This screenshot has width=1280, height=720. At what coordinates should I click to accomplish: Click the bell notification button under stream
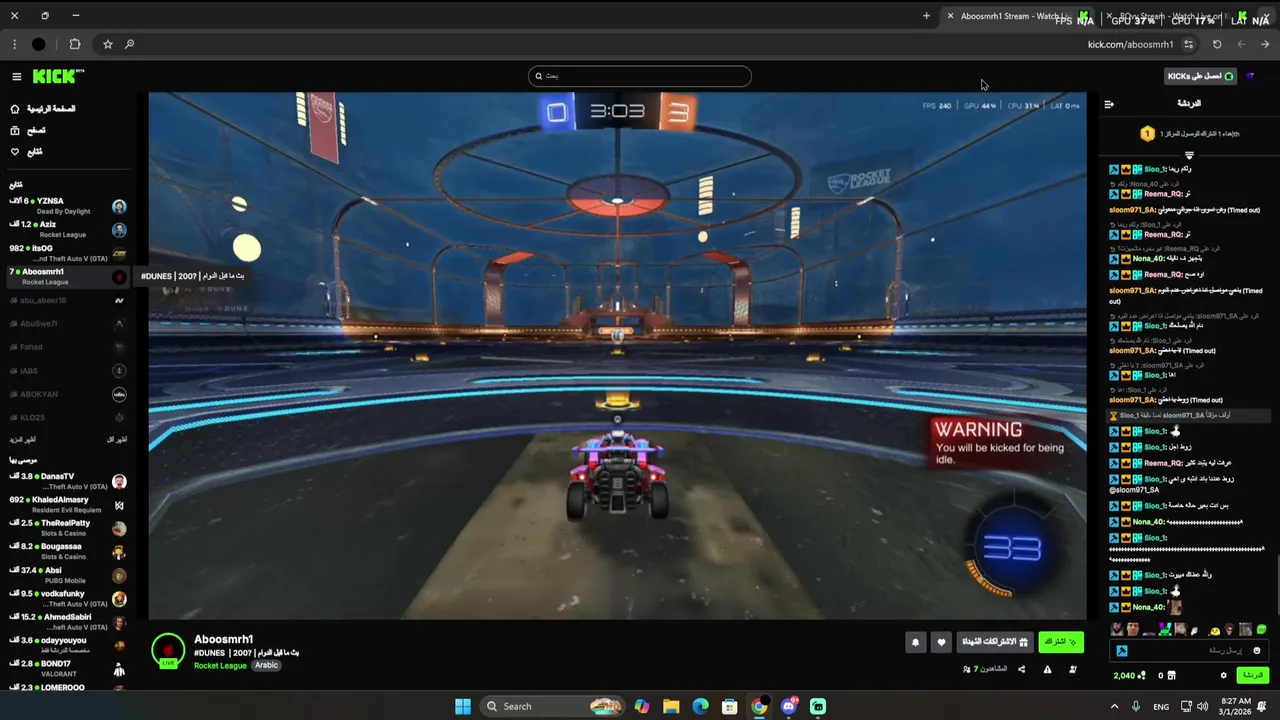point(915,642)
